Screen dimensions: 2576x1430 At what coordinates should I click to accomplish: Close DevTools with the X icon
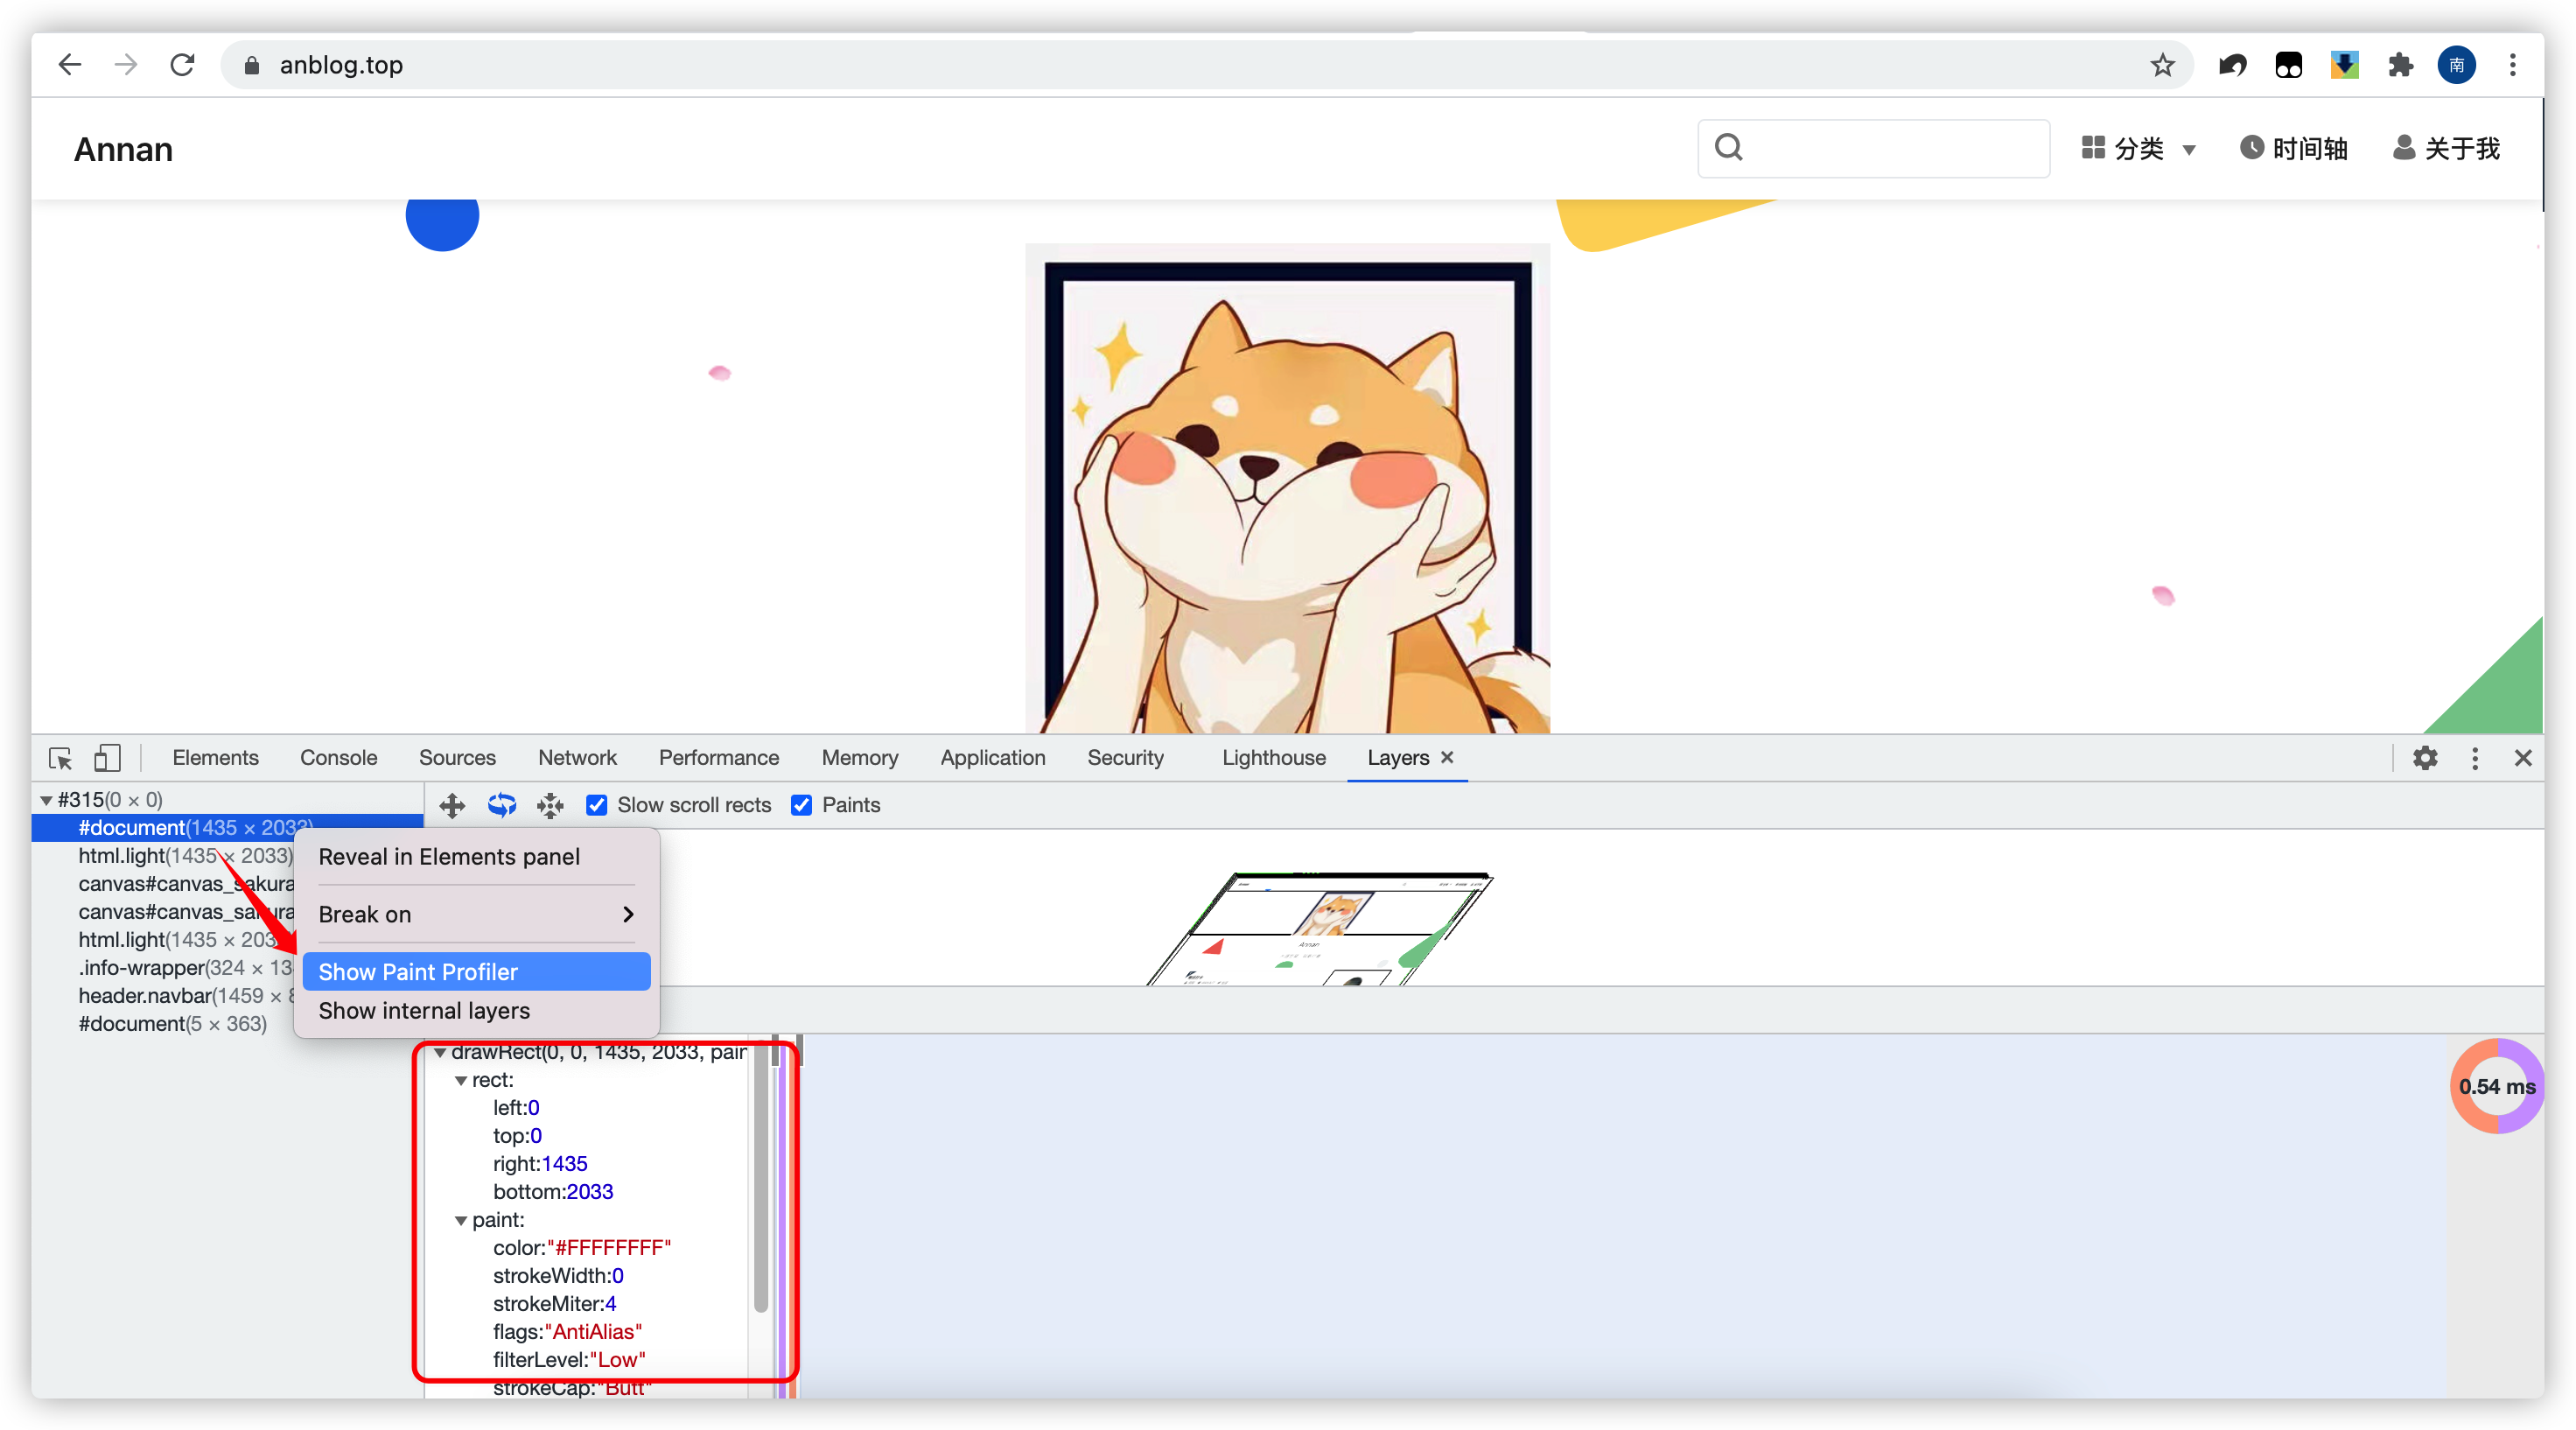tap(2523, 758)
